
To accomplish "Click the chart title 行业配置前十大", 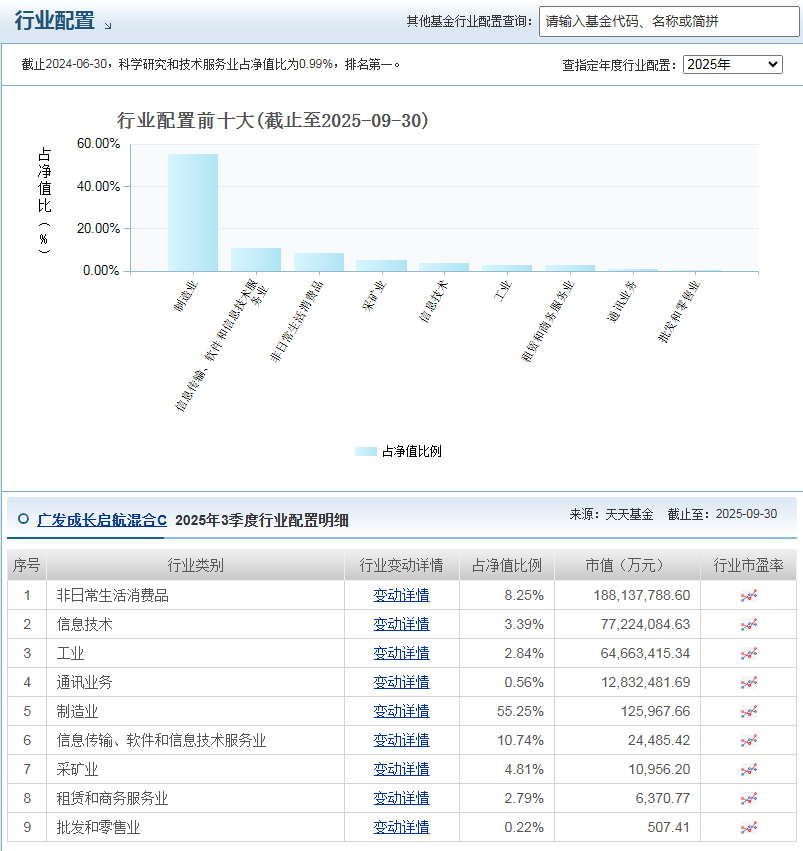I will coord(272,120).
